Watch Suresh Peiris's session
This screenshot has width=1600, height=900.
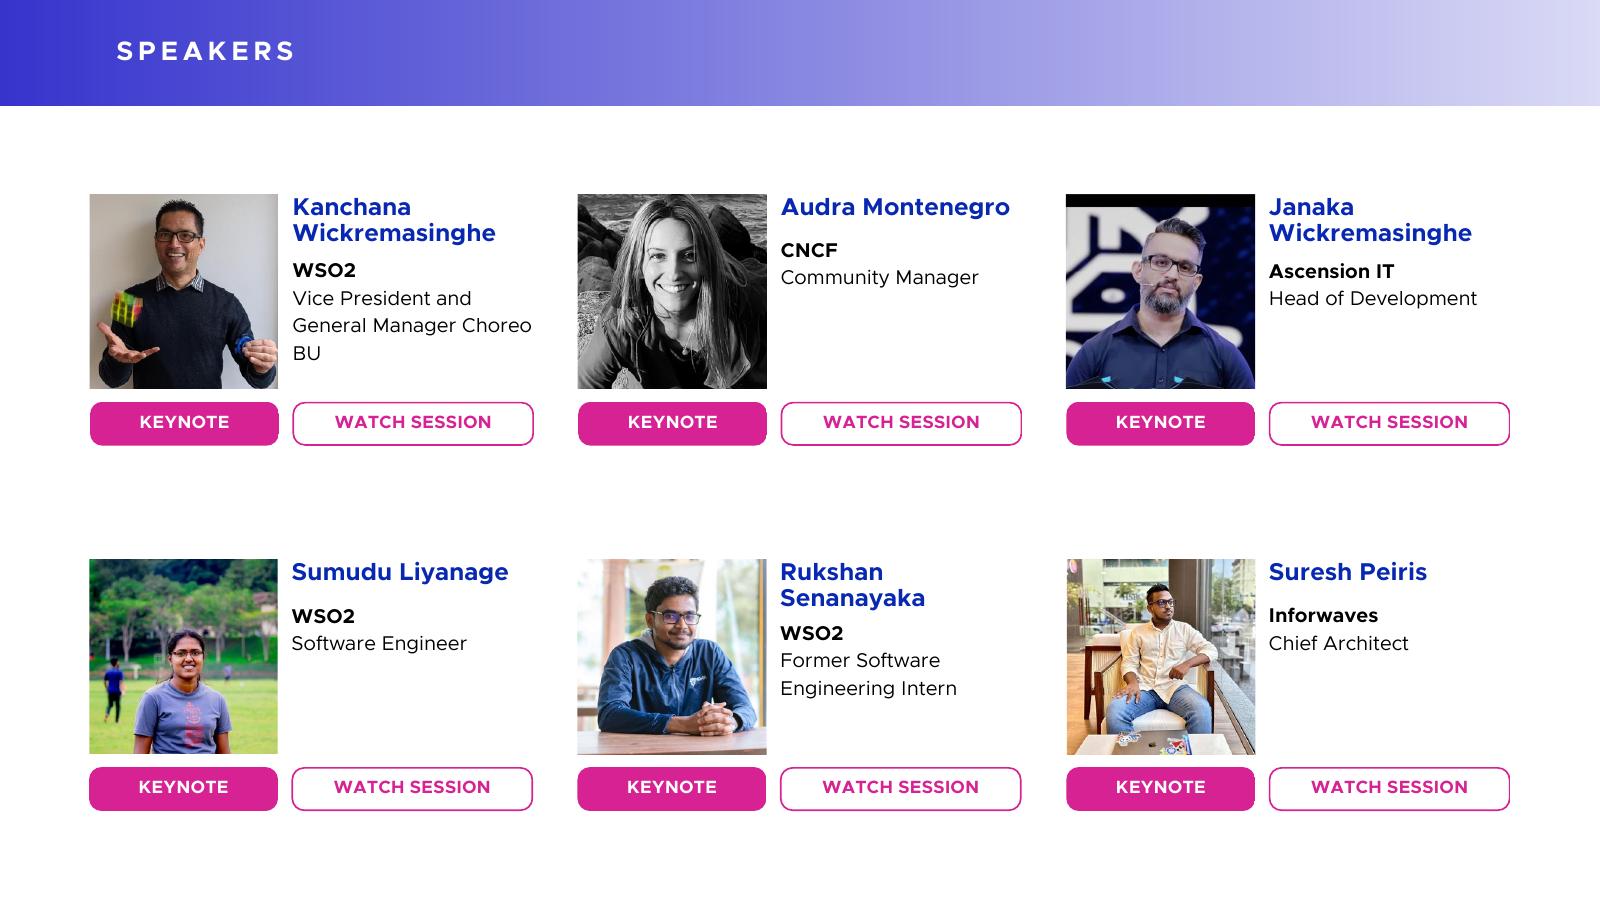[1389, 788]
